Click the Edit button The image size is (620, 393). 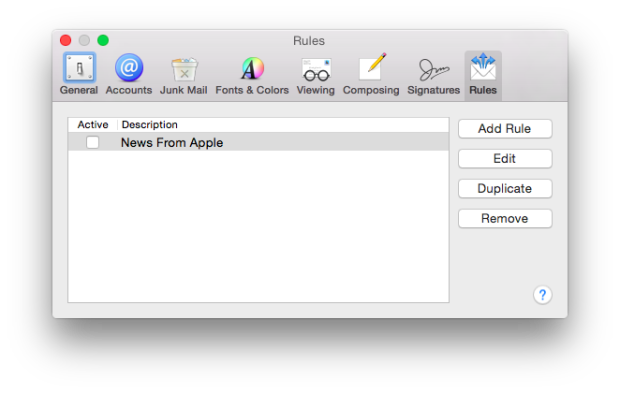[x=505, y=159]
